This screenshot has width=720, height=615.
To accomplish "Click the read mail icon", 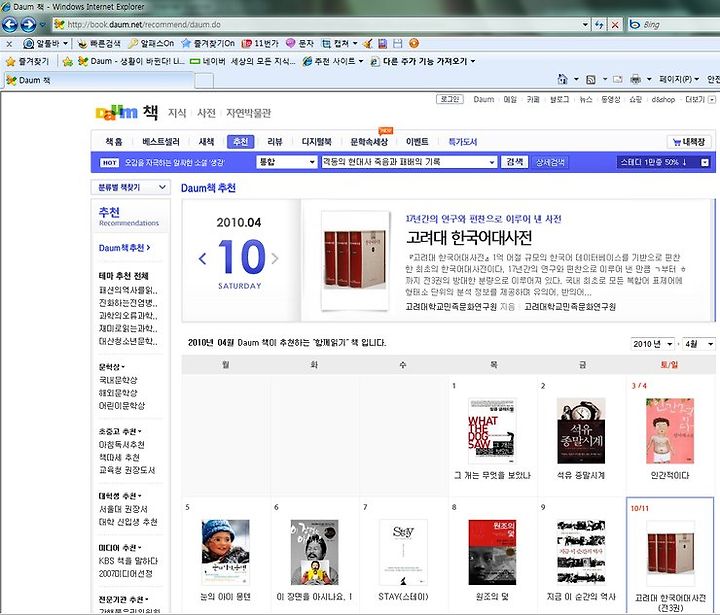I will point(618,79).
